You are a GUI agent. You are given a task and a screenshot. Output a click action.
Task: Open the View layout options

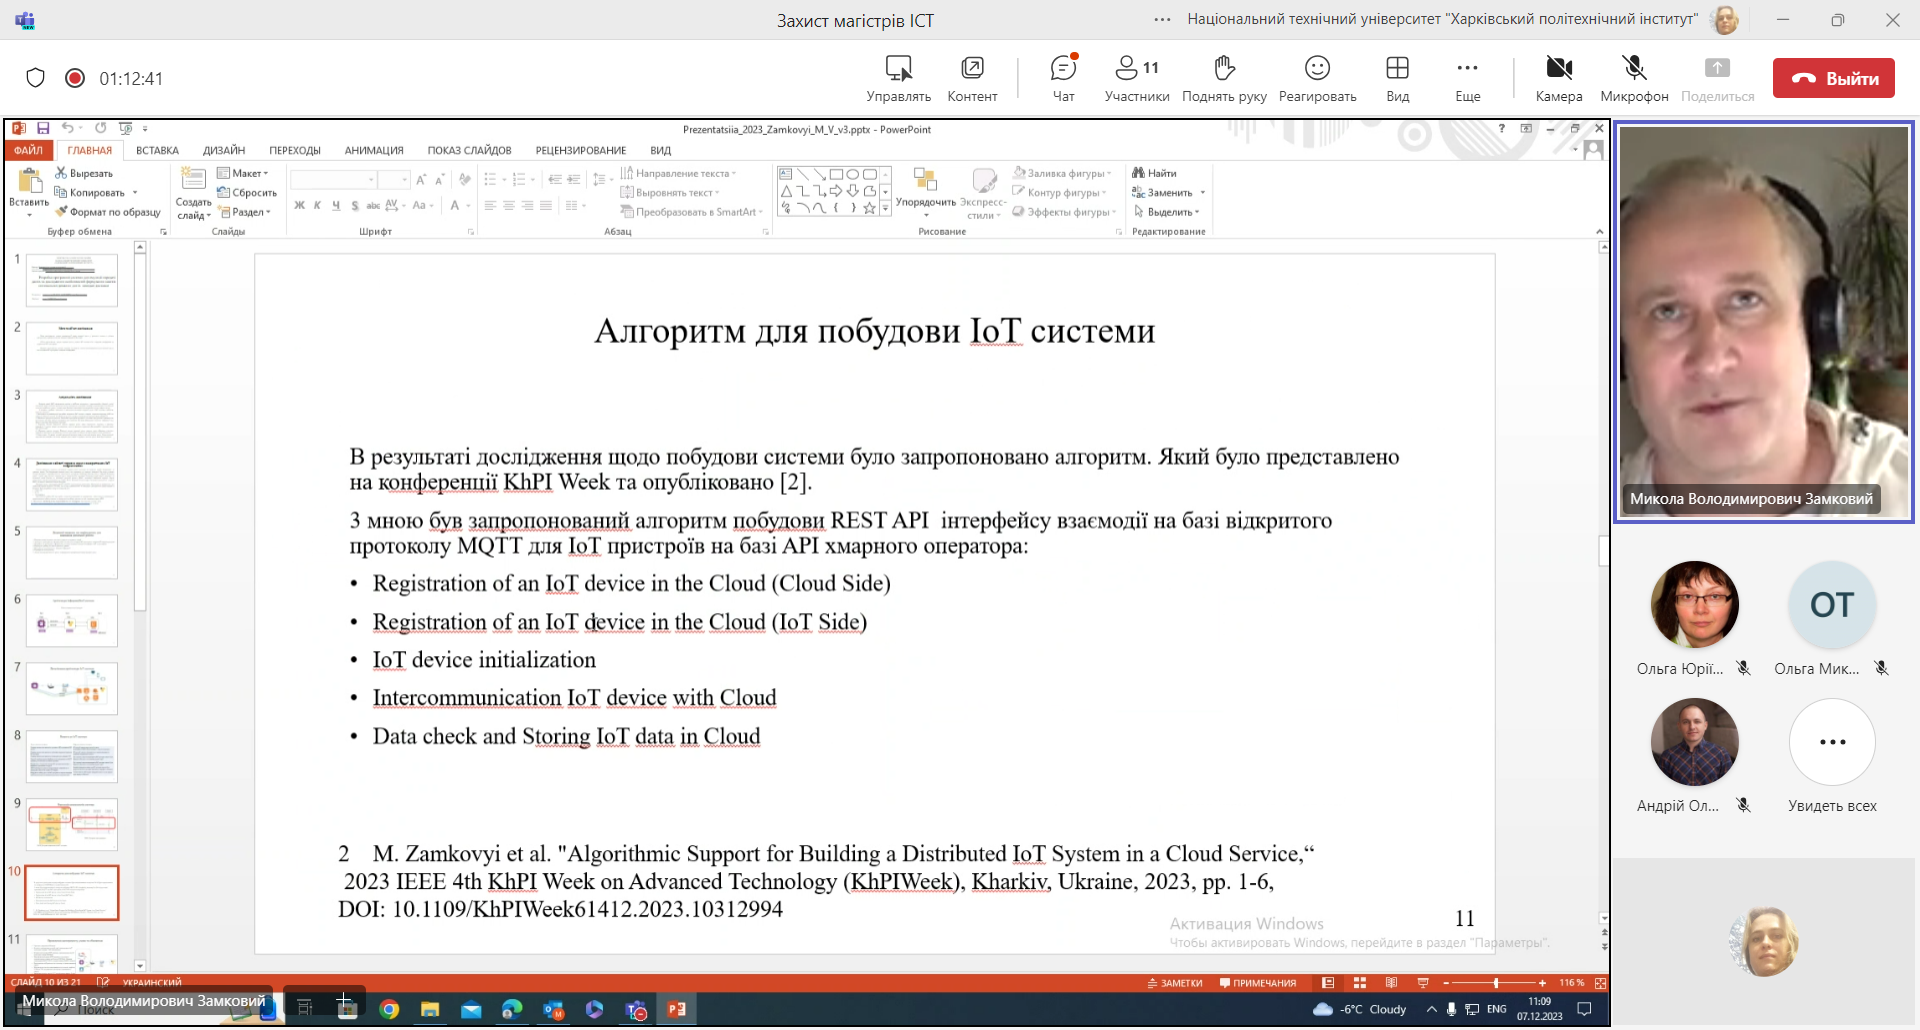pos(1397,78)
